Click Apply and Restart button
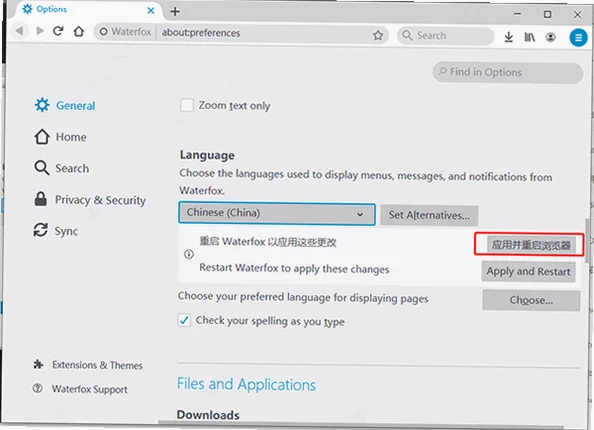Screen dimensions: 594x430 pyautogui.click(x=528, y=271)
